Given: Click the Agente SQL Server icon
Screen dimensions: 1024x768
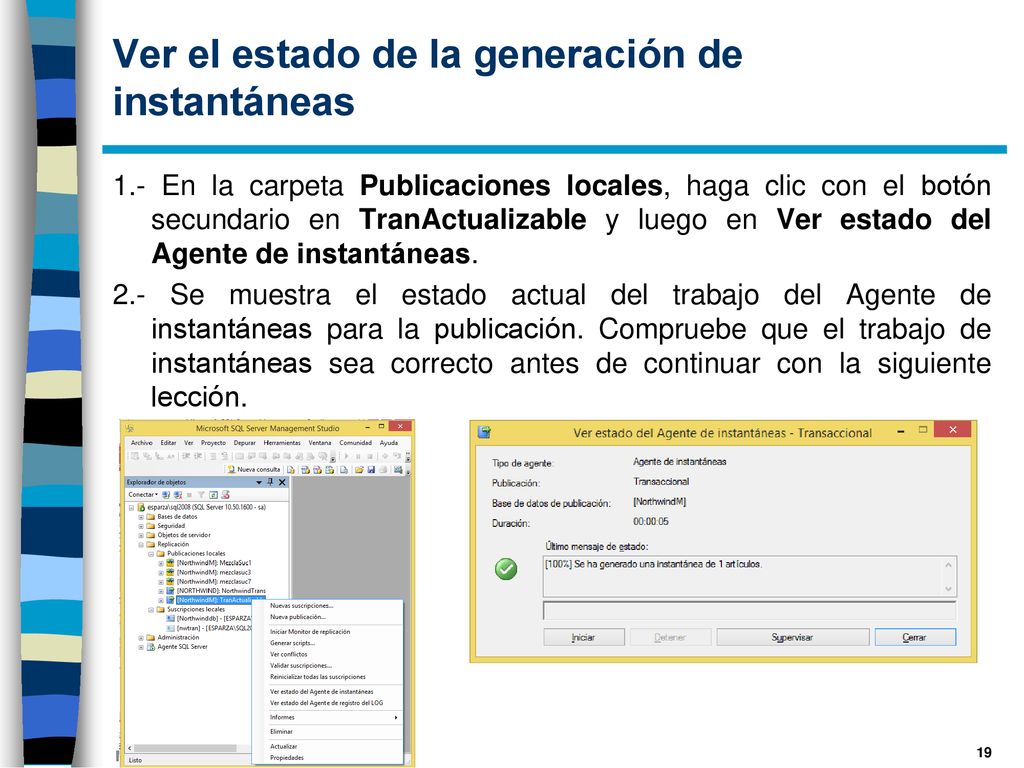Looking at the screenshot, I should coord(150,647).
